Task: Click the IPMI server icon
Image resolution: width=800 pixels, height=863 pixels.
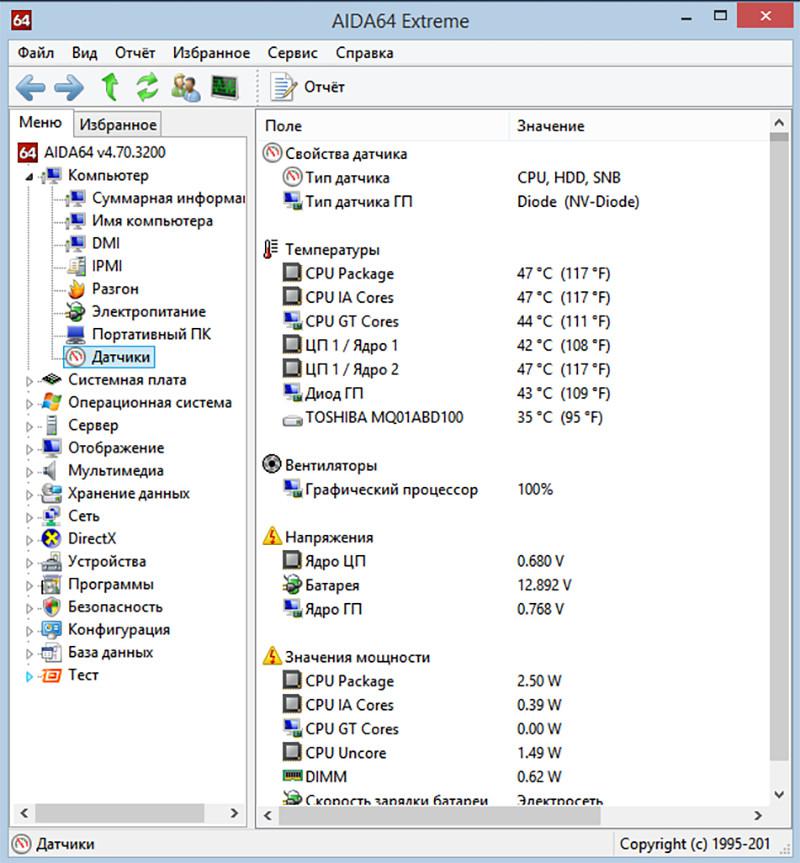Action: (x=76, y=266)
